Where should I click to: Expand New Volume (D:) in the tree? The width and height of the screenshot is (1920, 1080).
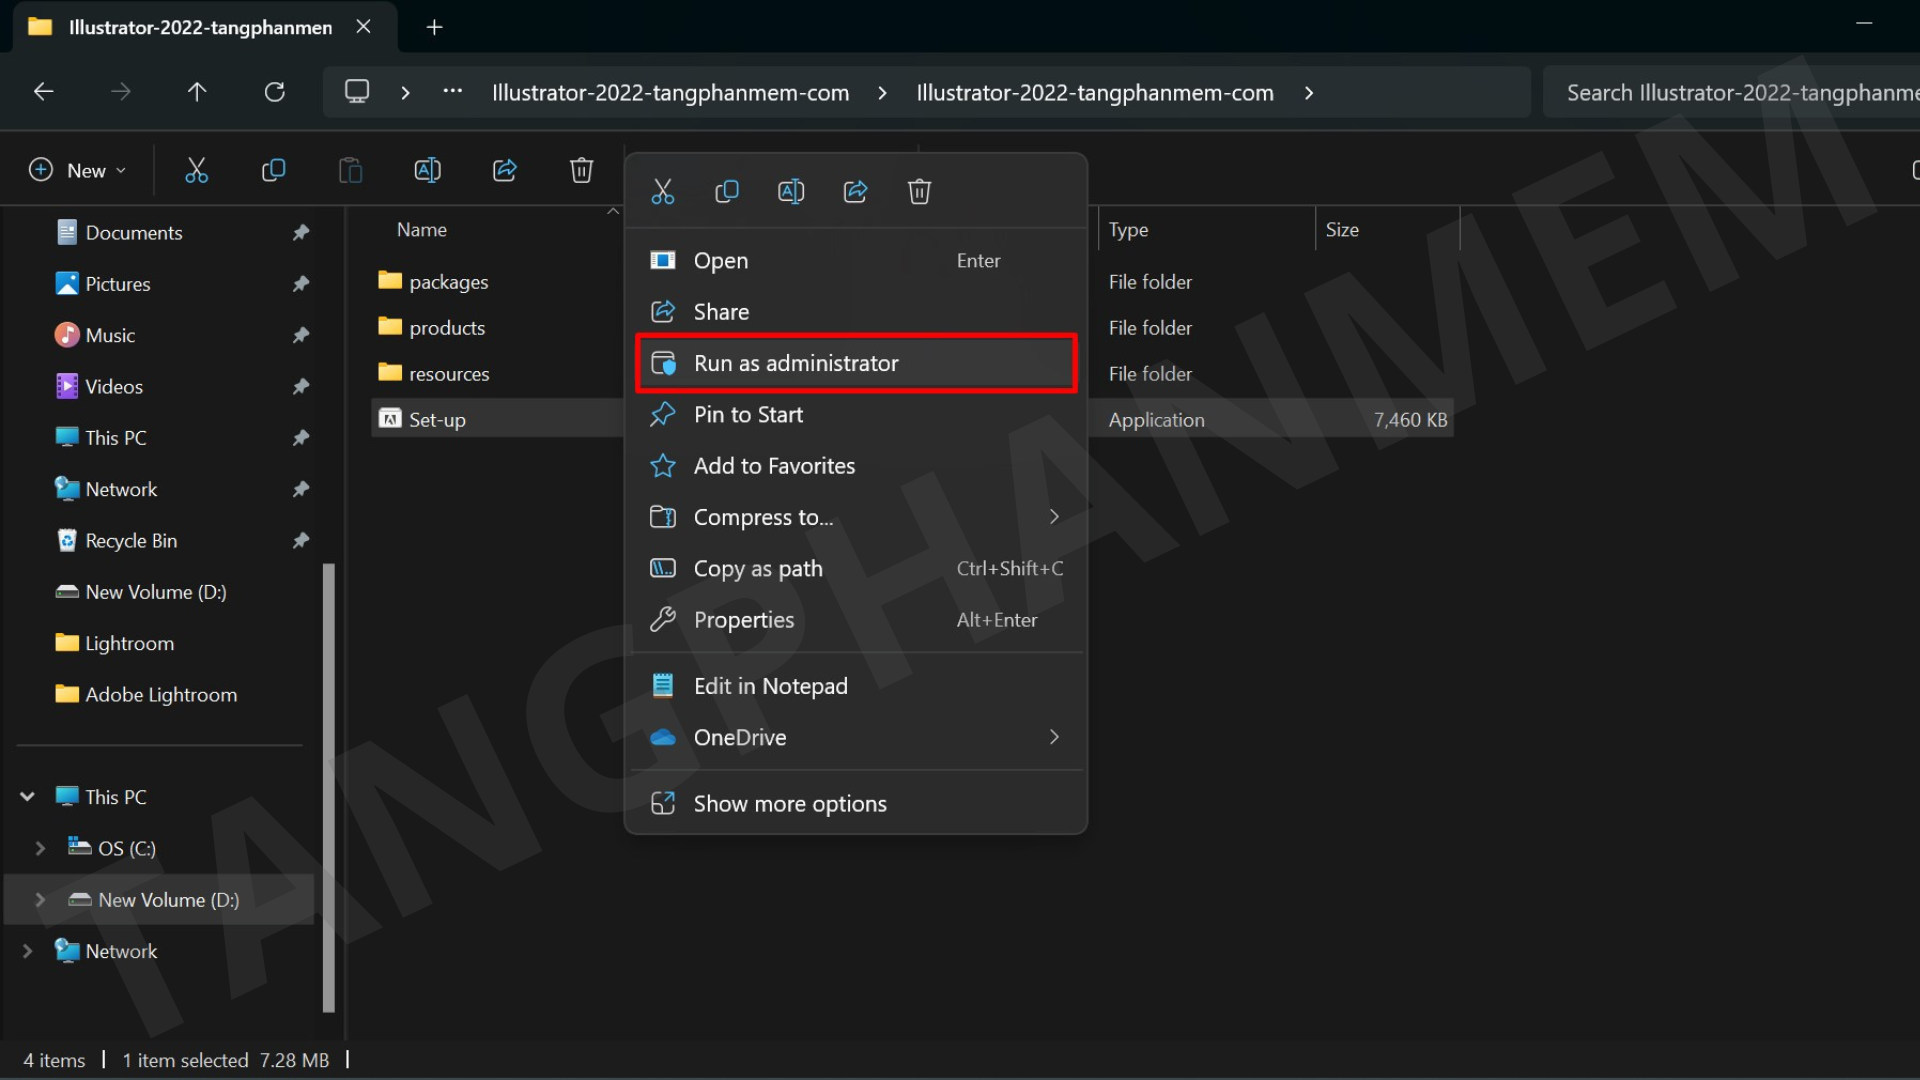click(40, 900)
